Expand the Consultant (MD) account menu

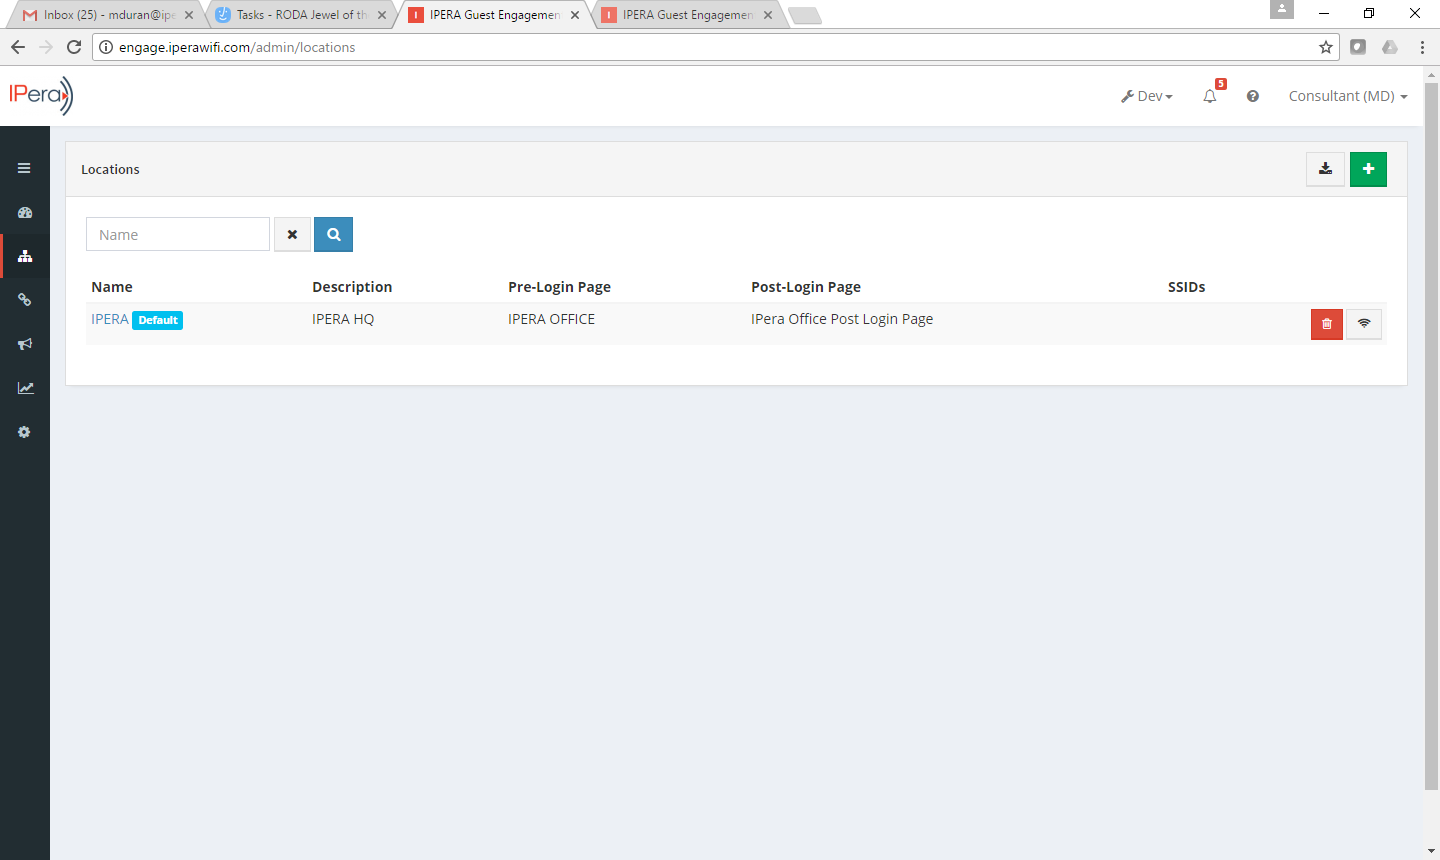pyautogui.click(x=1347, y=96)
